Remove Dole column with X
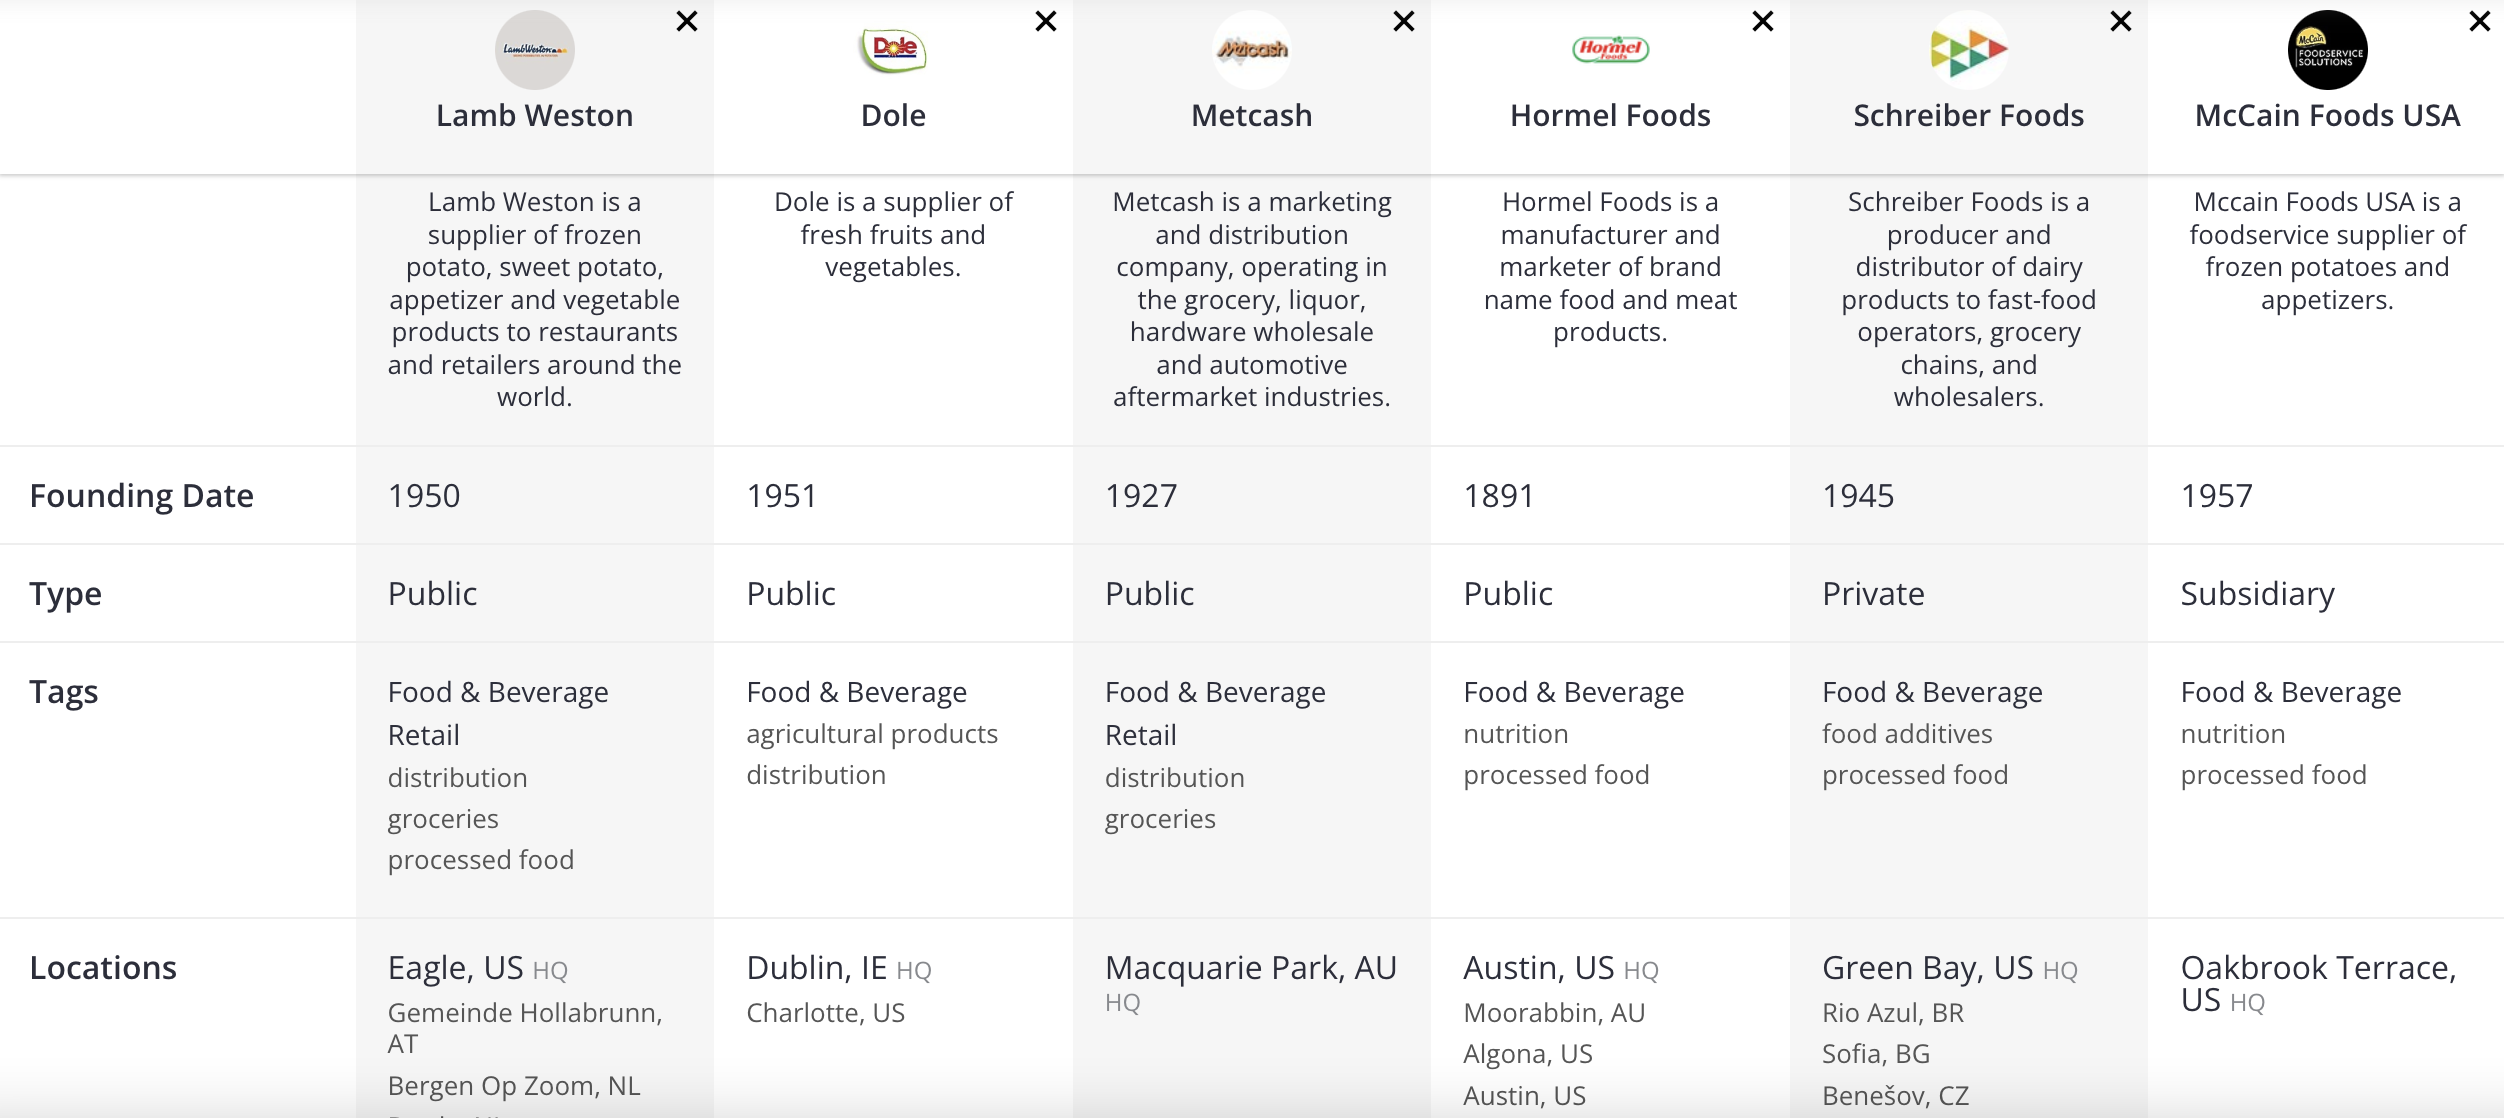2504x1118 pixels. (1046, 21)
